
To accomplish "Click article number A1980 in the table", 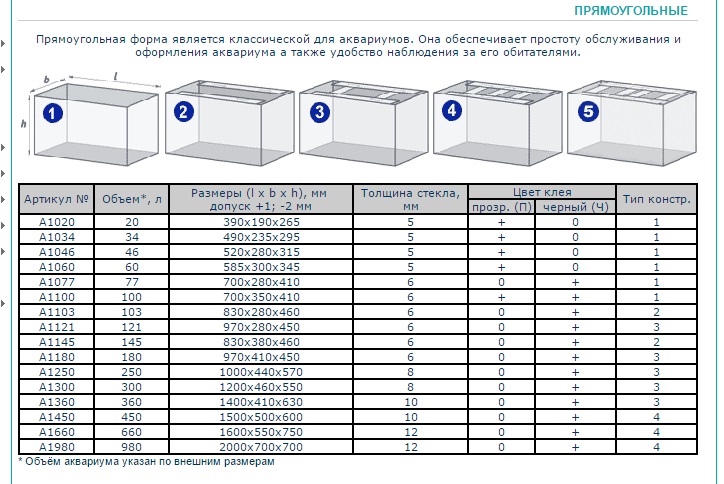I will tap(57, 446).
